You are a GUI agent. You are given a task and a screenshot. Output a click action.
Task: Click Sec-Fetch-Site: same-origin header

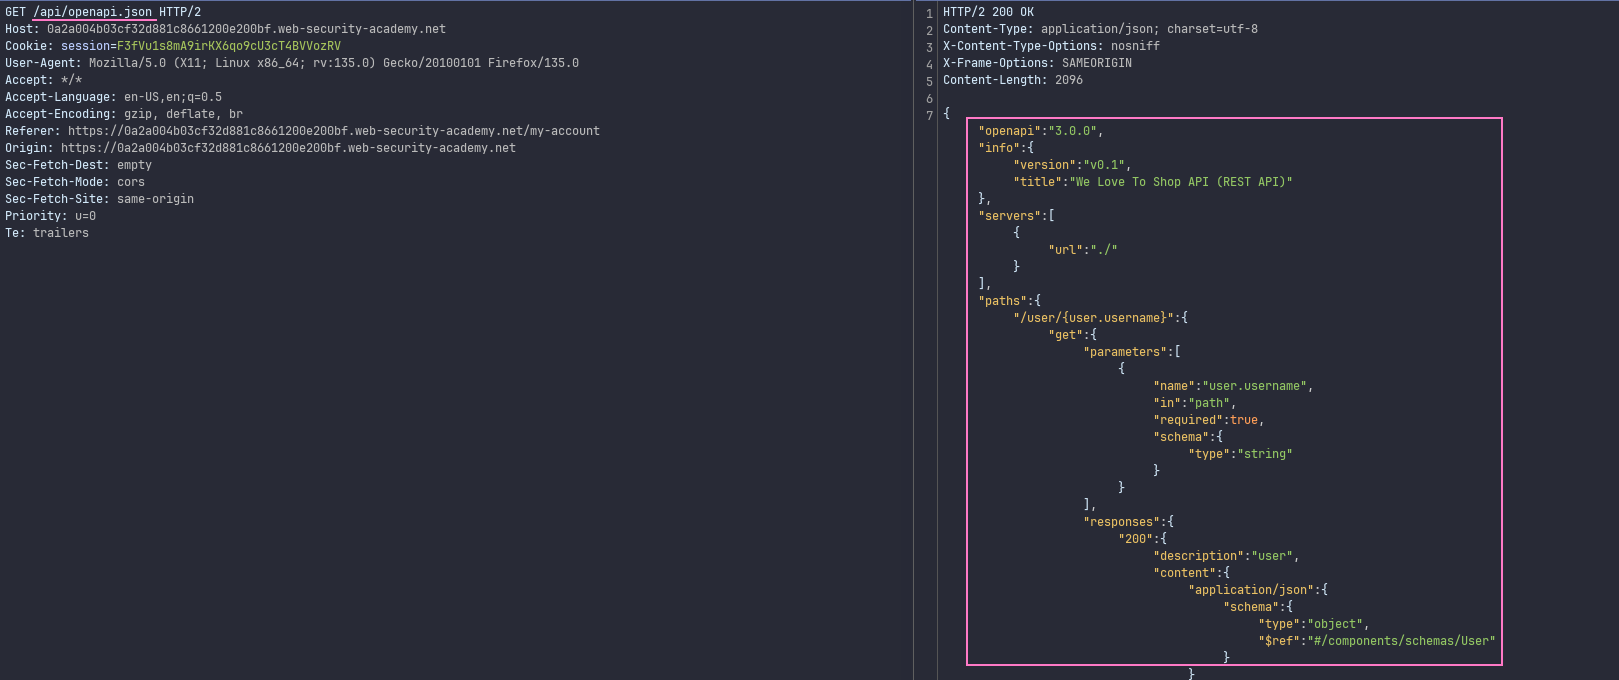[99, 199]
